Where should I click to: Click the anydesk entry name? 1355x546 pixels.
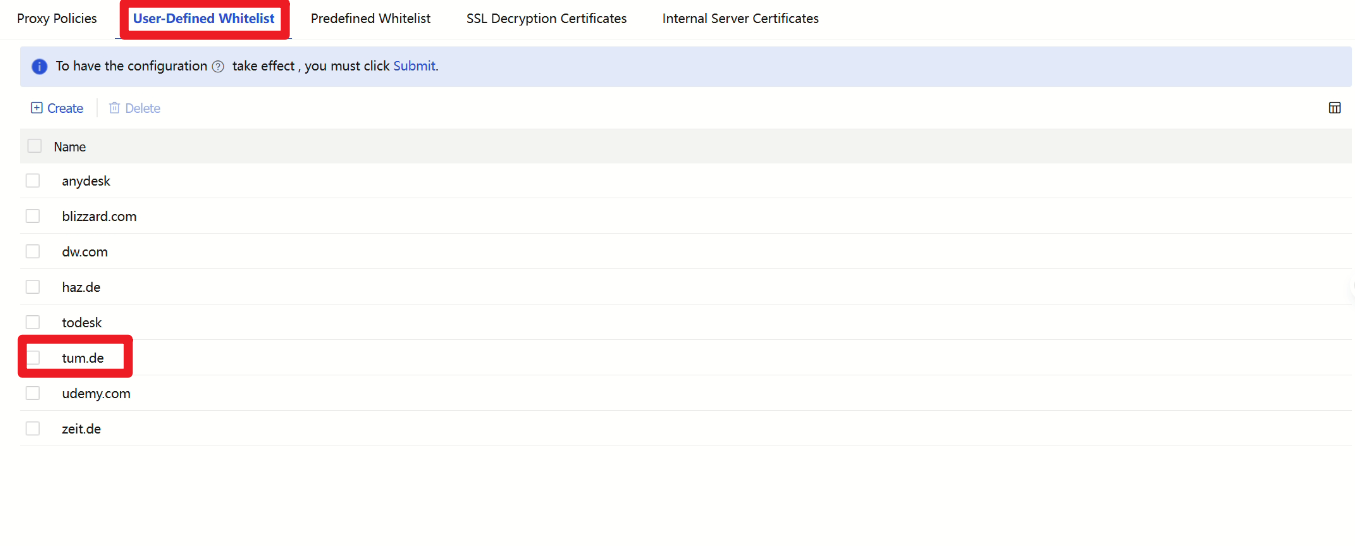[86, 181]
